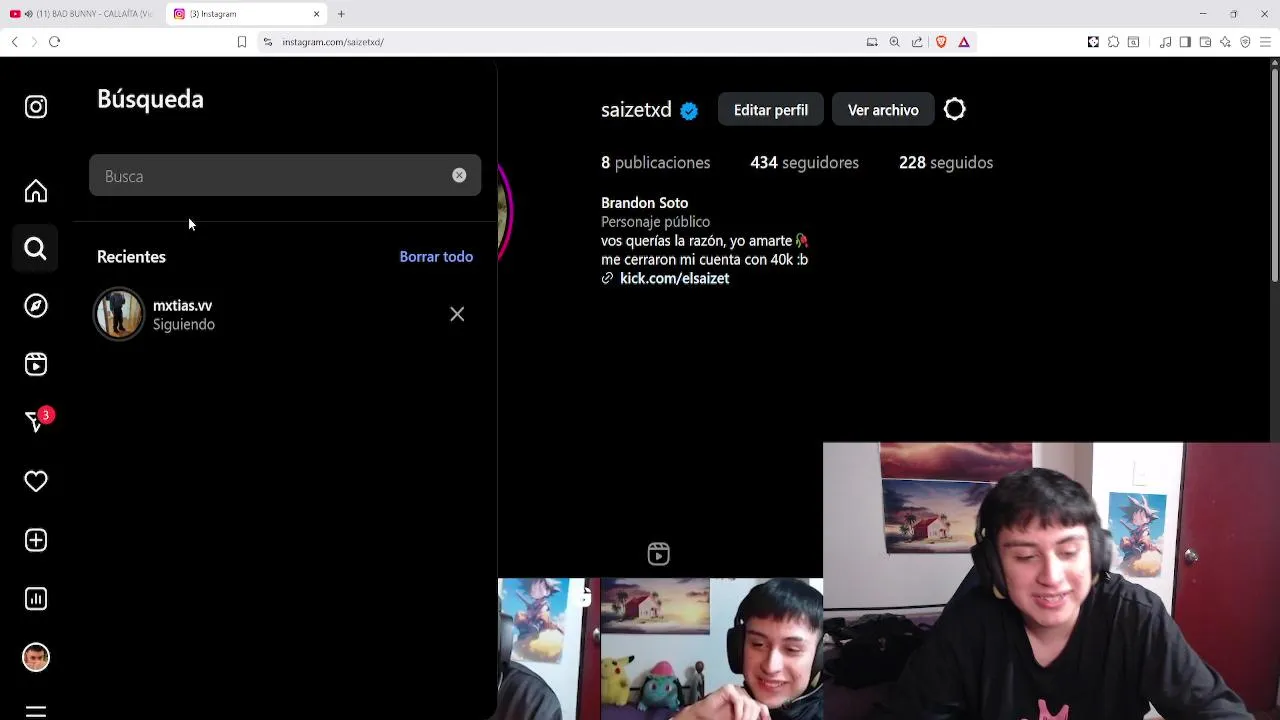Viewport: 1280px width, 720px height.
Task: Click Borrar todo to clear recents
Action: click(436, 257)
